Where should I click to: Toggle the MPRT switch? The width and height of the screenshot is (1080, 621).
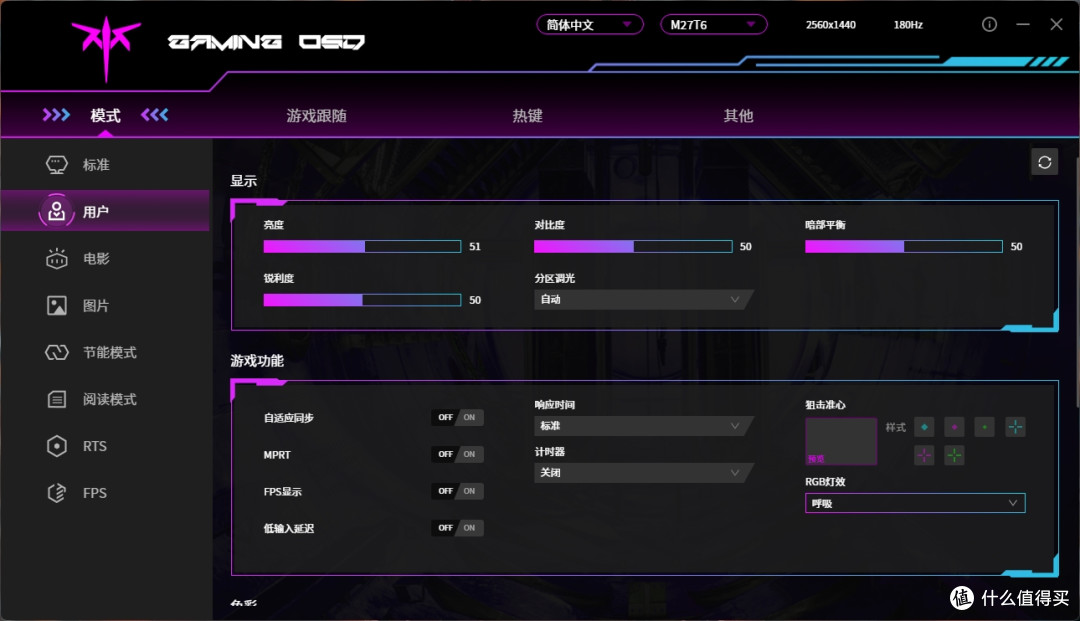(x=457, y=454)
